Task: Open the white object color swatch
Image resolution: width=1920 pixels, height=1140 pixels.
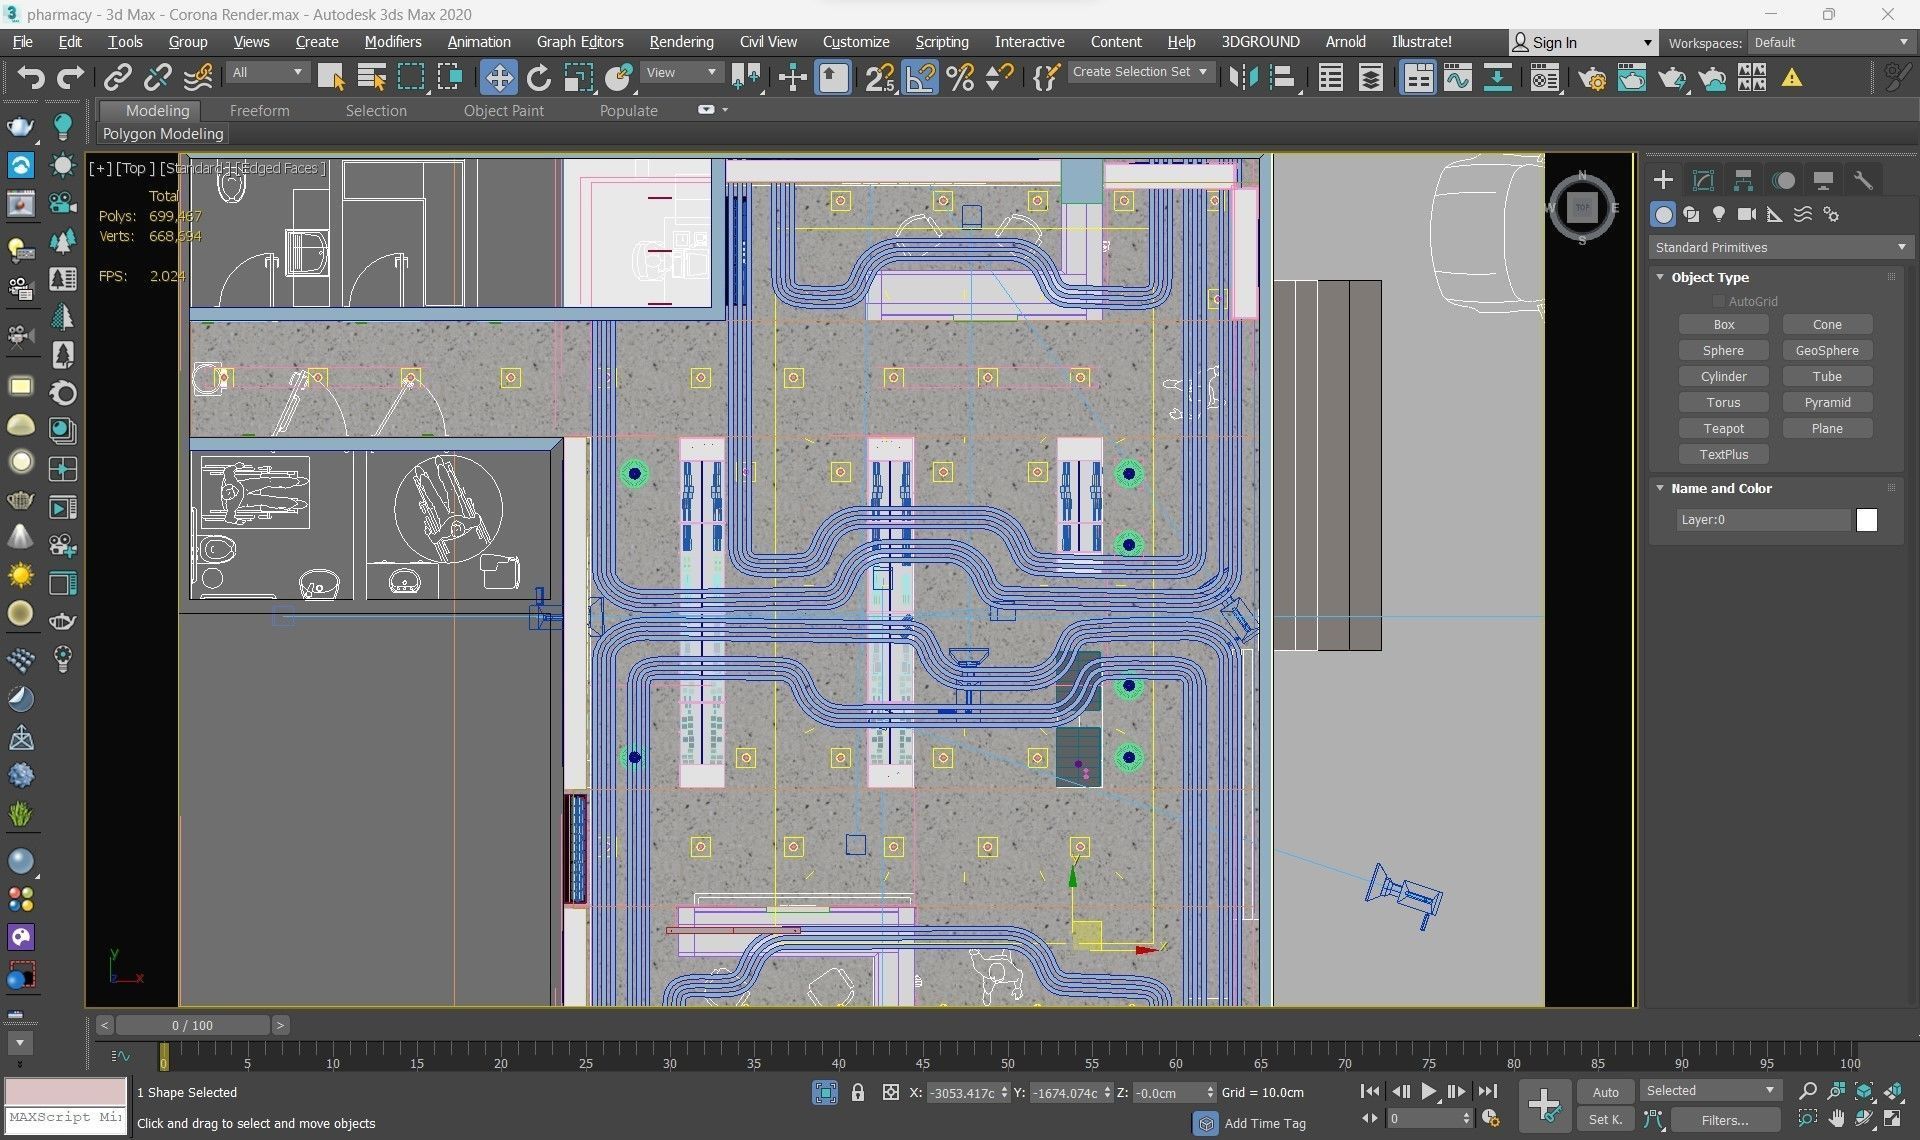Action: tap(1866, 520)
